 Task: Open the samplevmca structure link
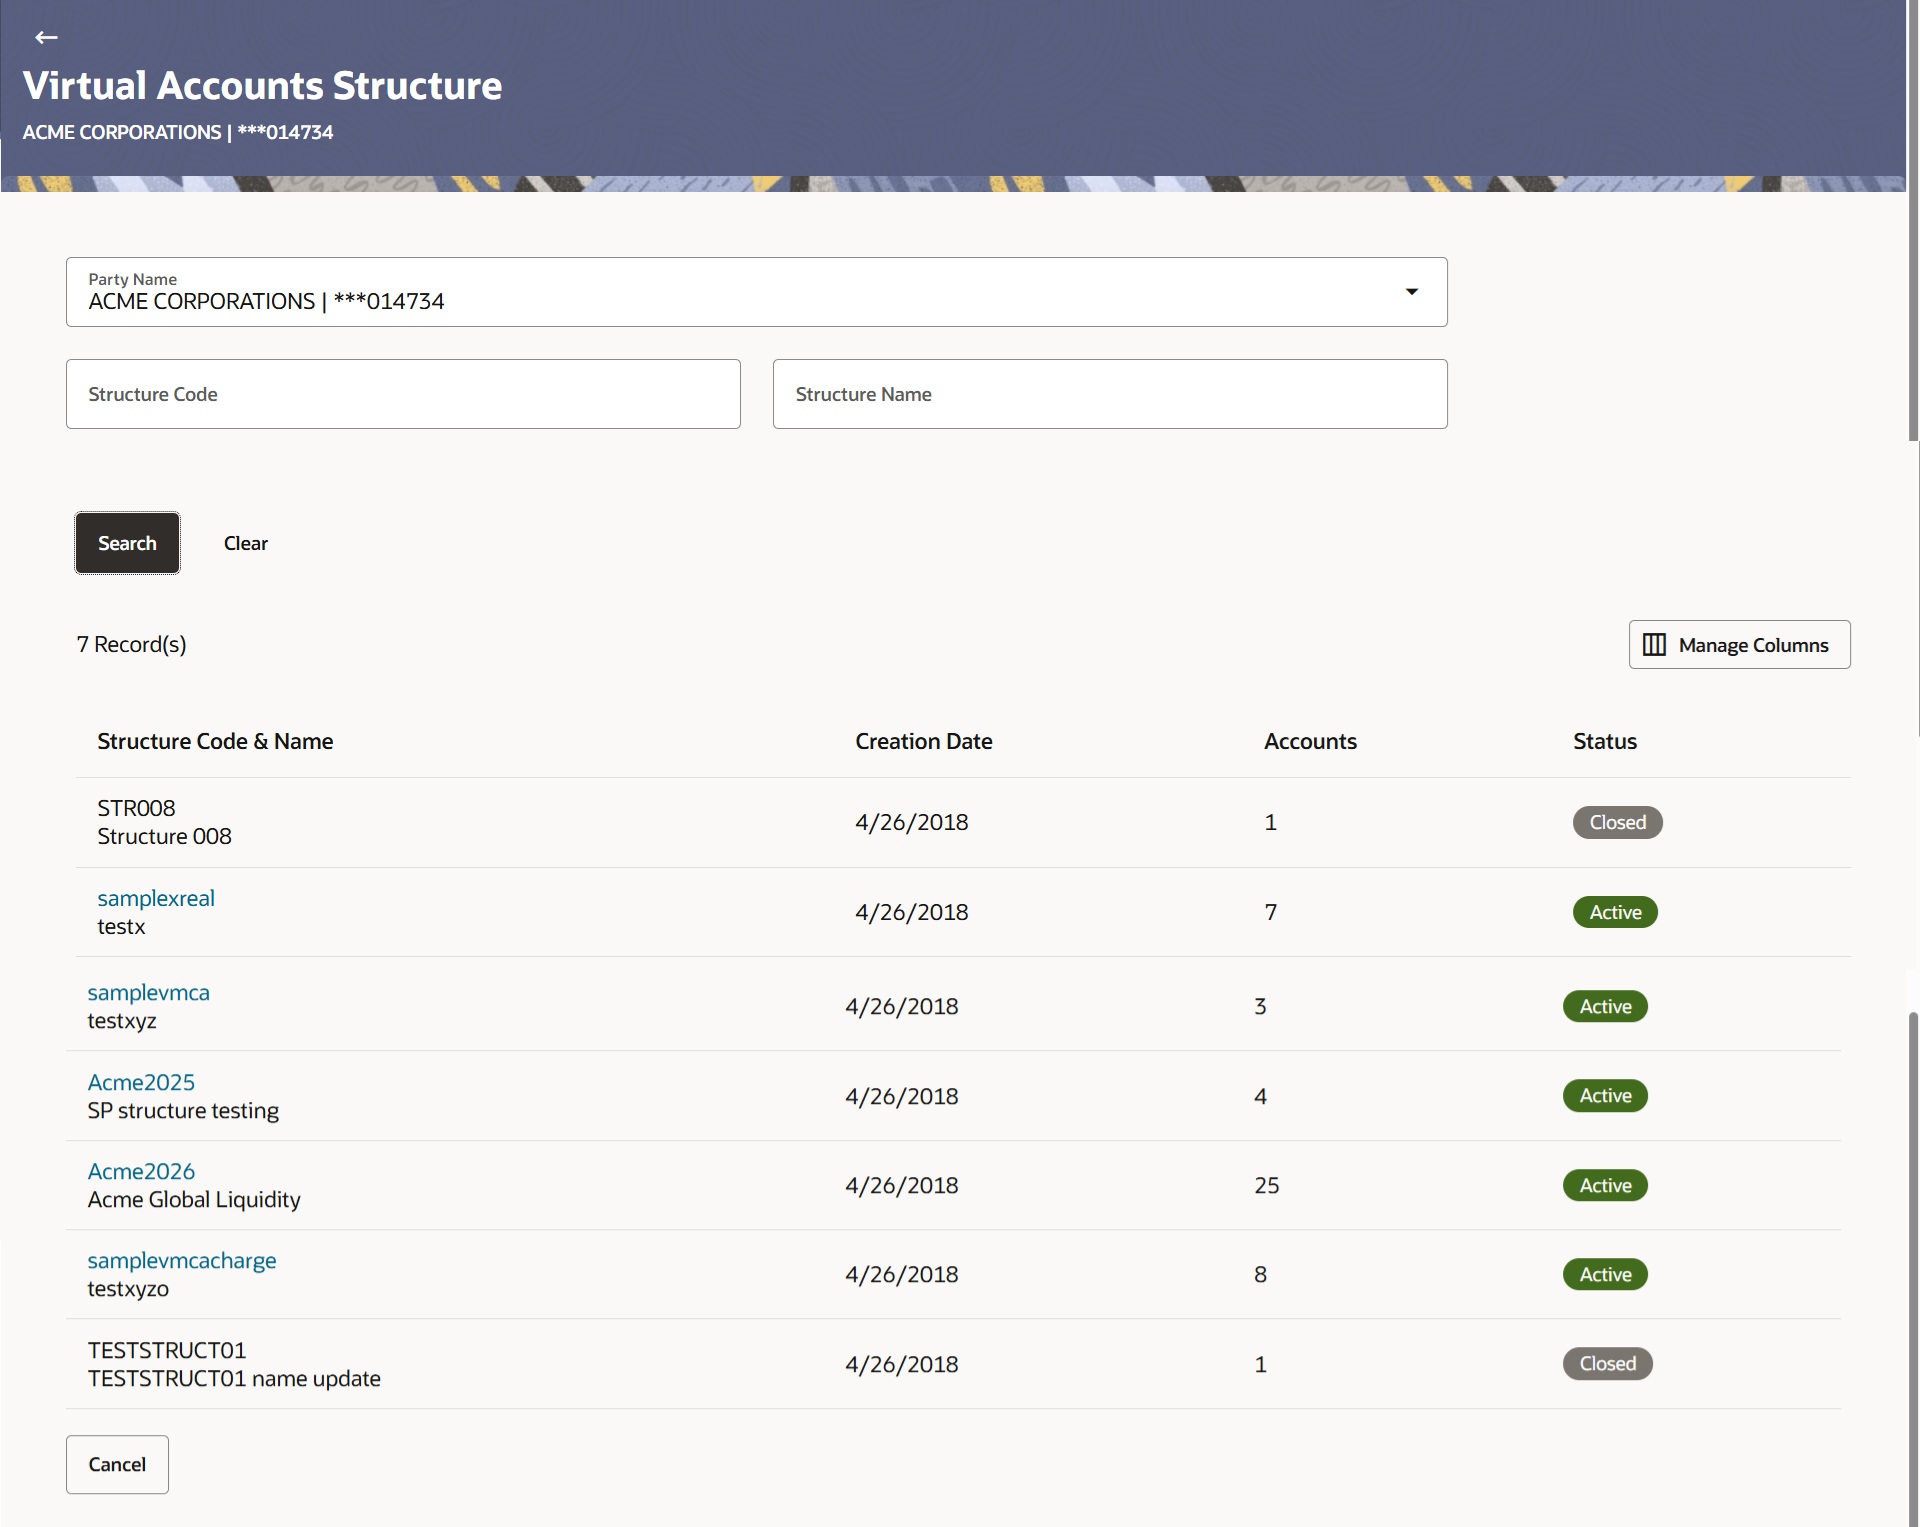148,992
